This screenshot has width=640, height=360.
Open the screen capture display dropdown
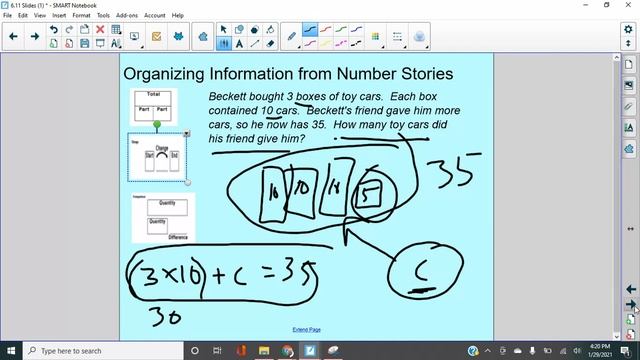(x=135, y=37)
